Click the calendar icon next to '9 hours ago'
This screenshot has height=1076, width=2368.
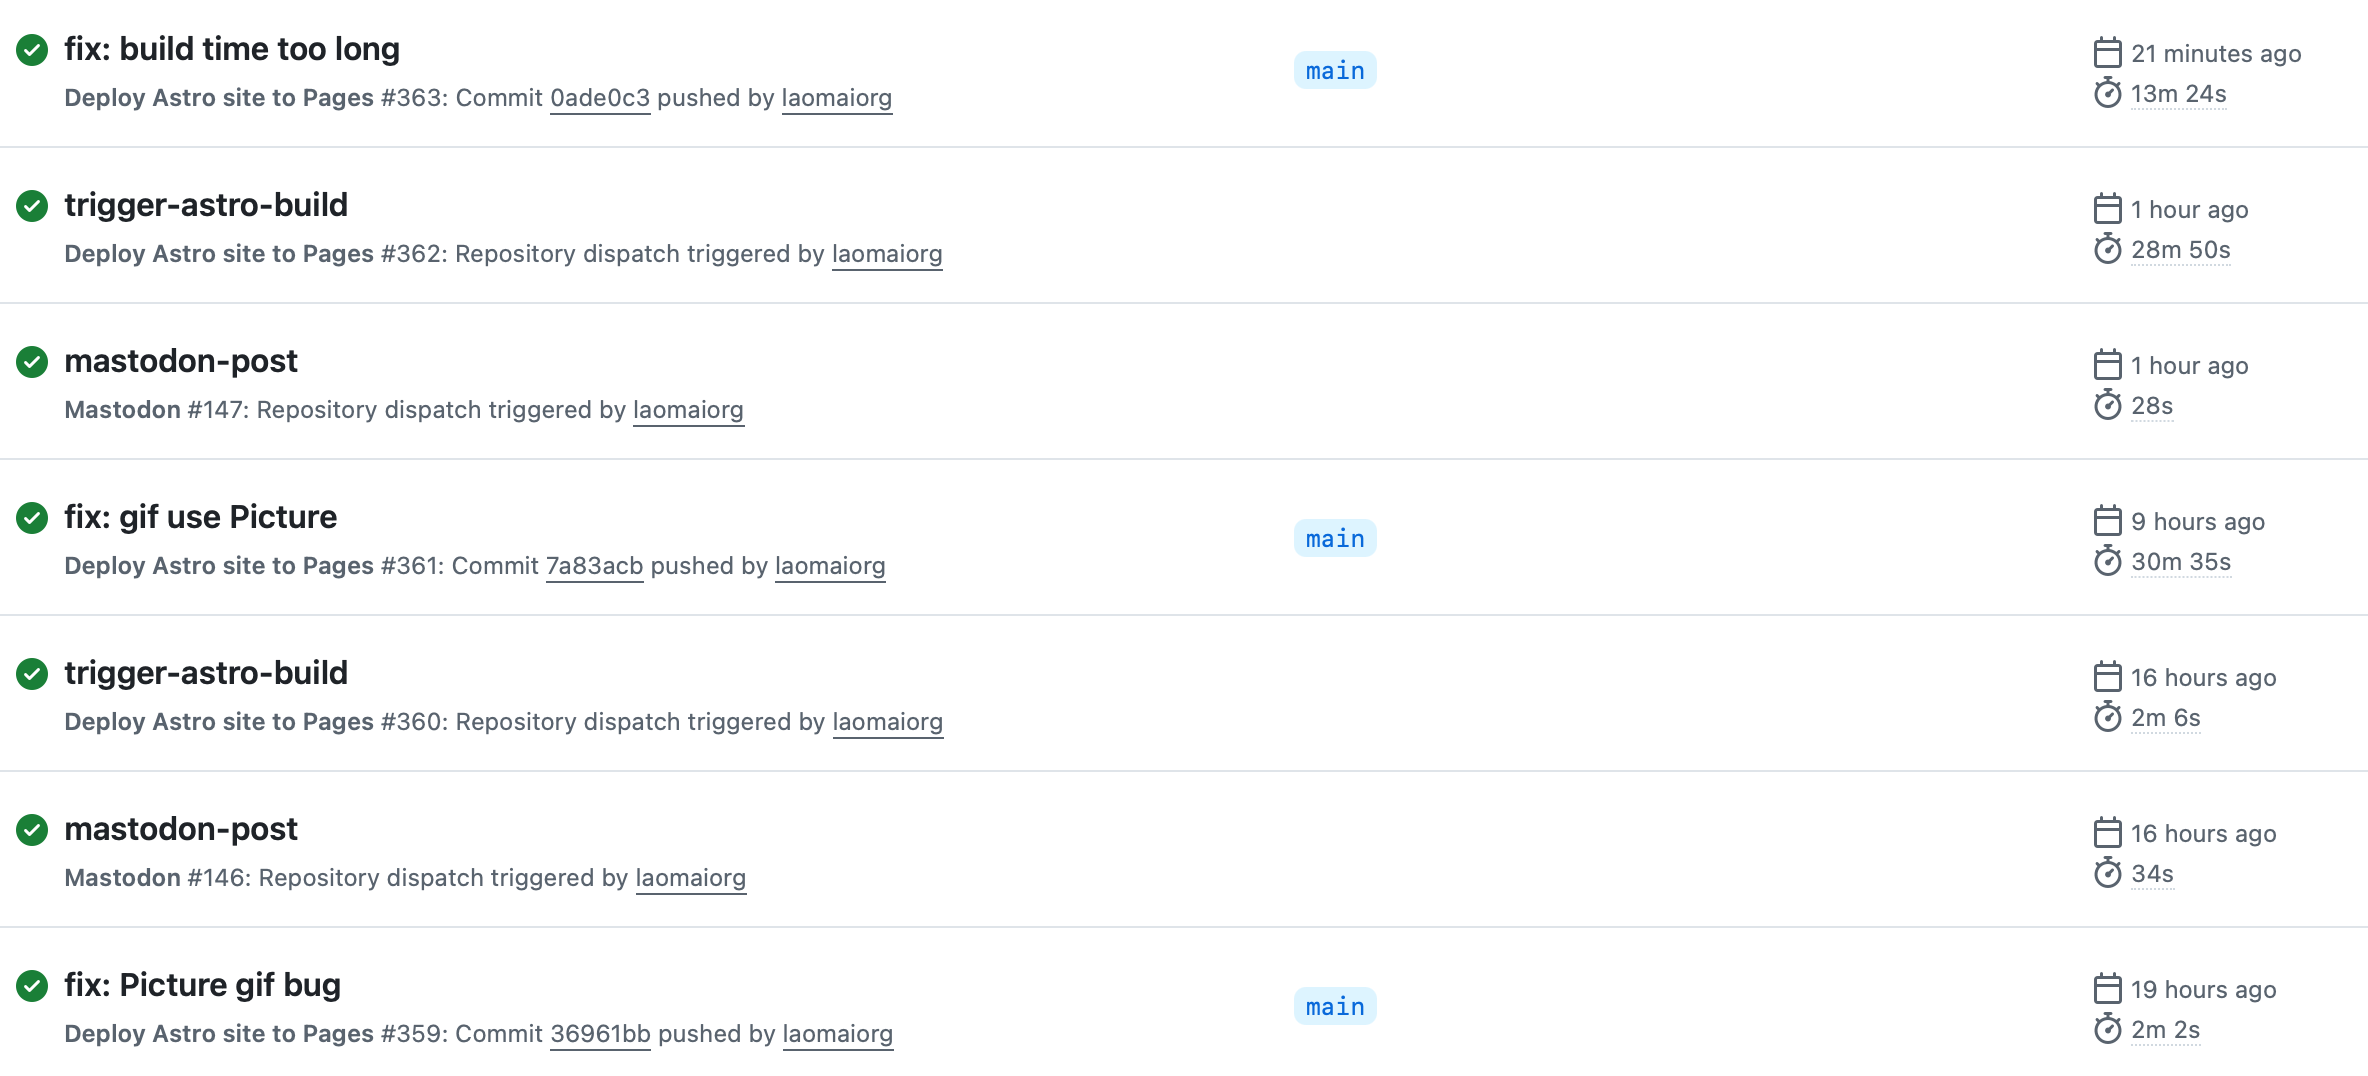2109,521
